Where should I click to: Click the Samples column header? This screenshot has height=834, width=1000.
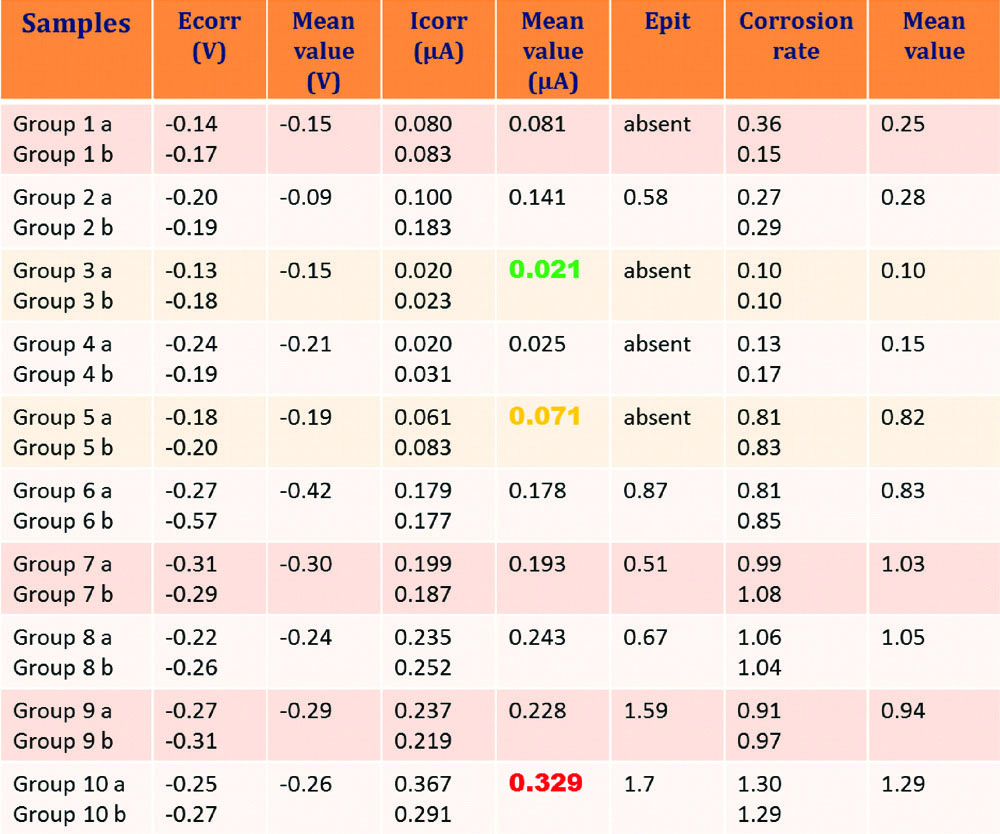tap(76, 24)
